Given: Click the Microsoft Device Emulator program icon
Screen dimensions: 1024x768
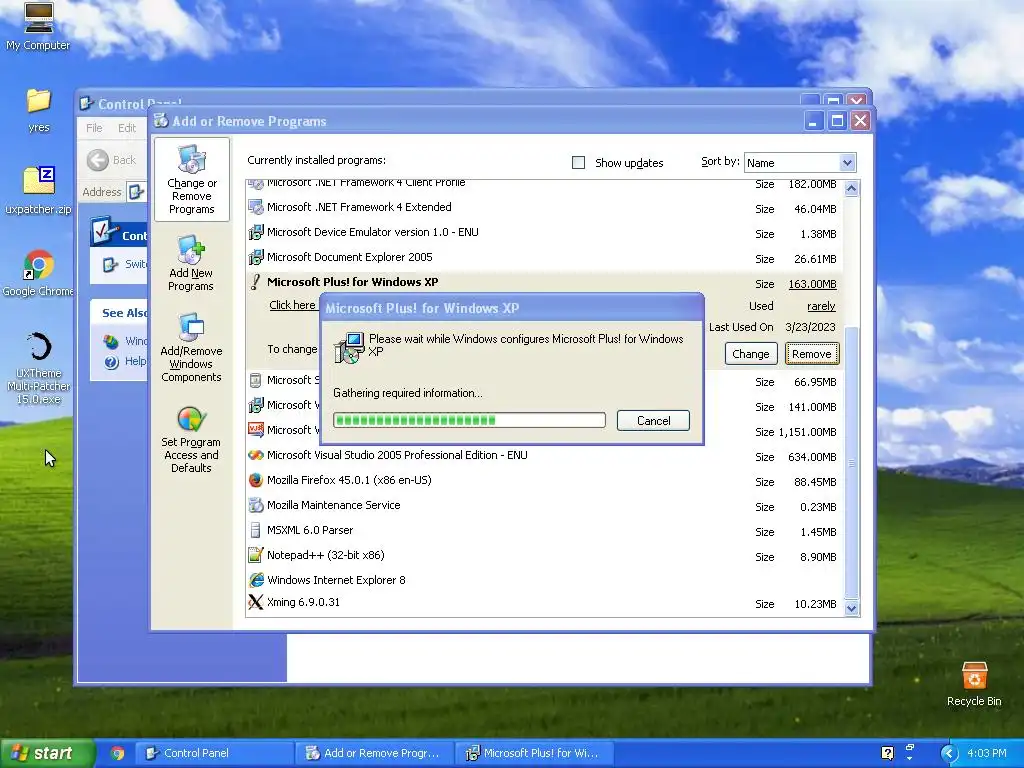Looking at the screenshot, I should click(x=256, y=232).
